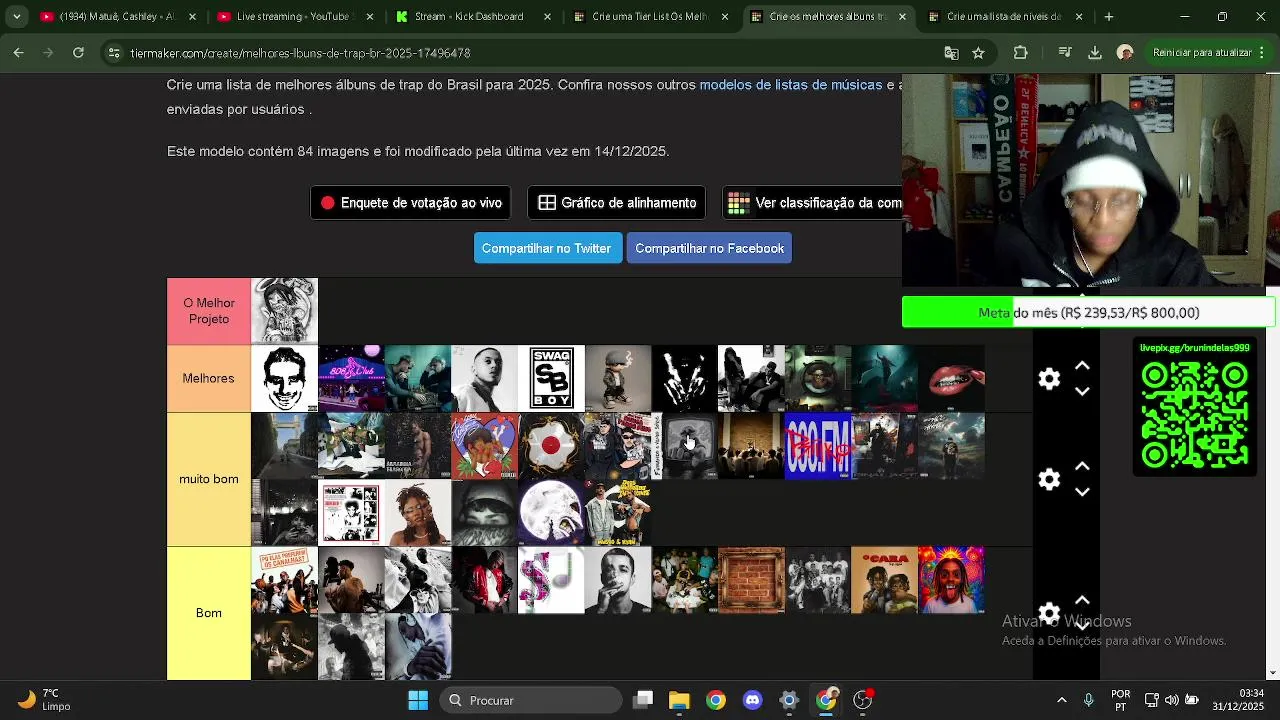1280x720 pixels.
Task: Click the colored grid community ranking icon
Action: (x=739, y=203)
